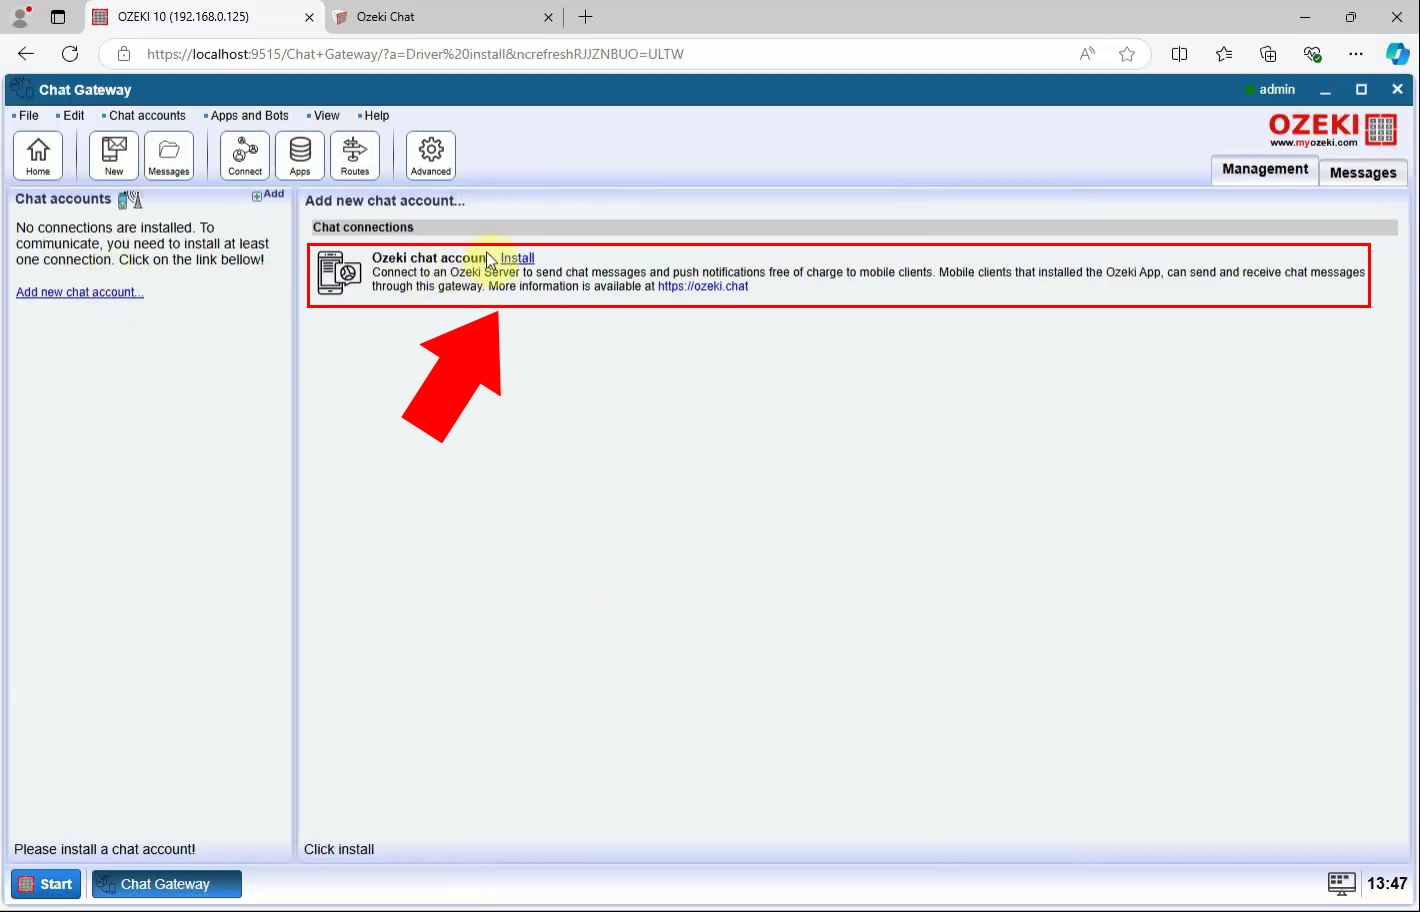Screen dimensions: 1420x912
Task: Open the browser profile icon
Action: (20, 17)
